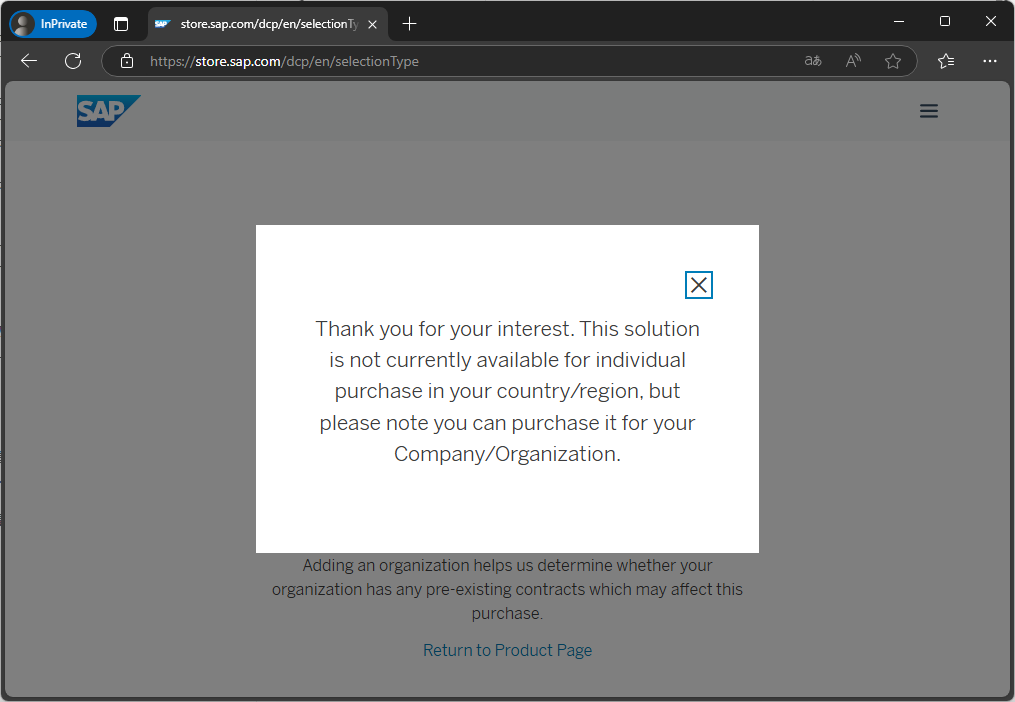
Task: Add this page to favorites
Action: click(x=893, y=61)
